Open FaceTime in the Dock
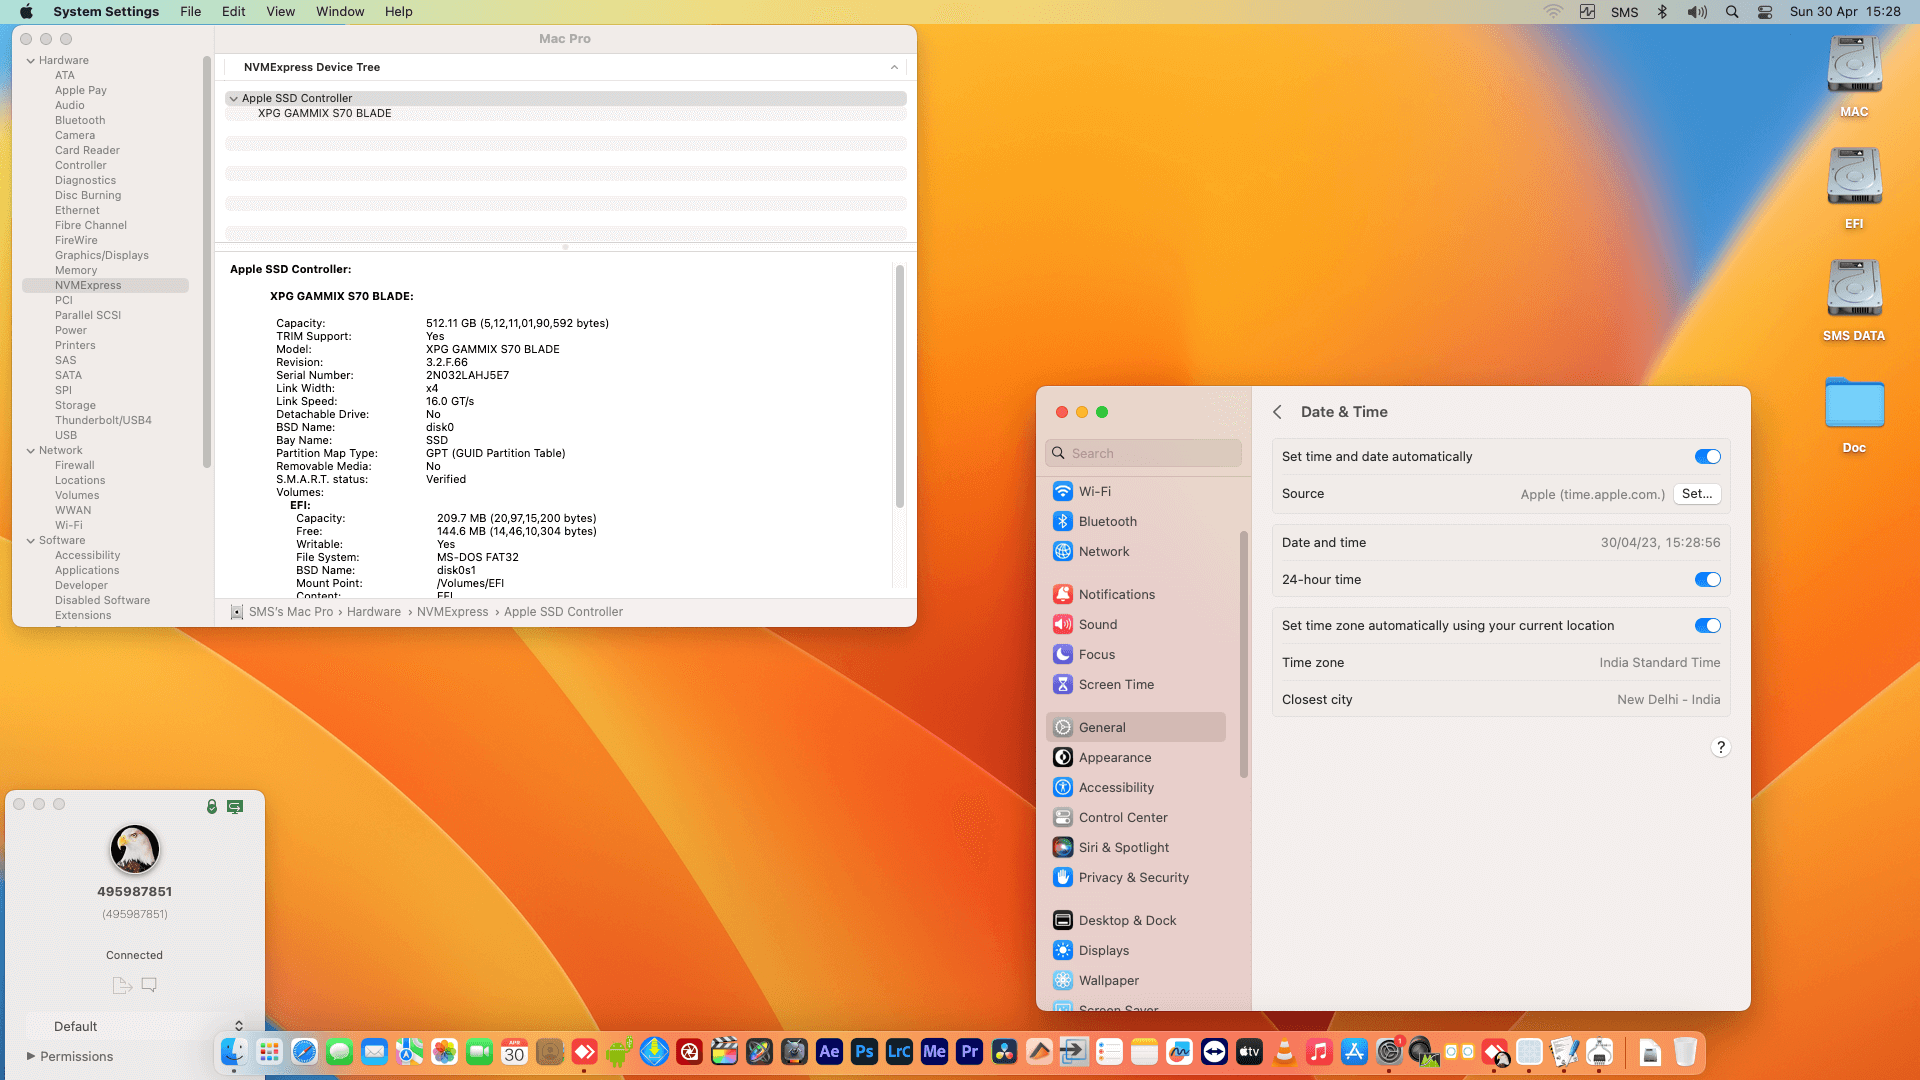This screenshot has width=1920, height=1080. (479, 1052)
